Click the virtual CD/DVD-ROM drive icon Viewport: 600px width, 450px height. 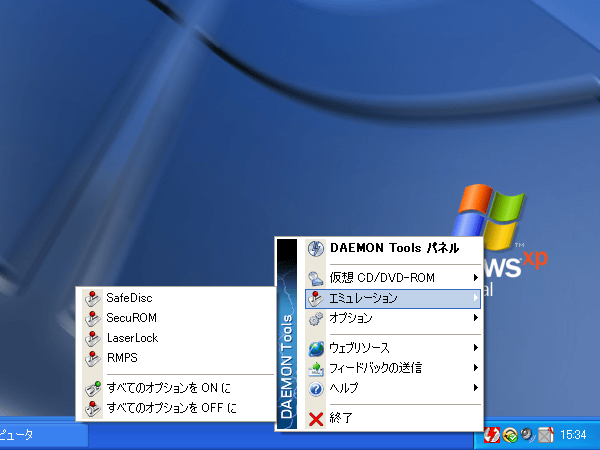[x=316, y=278]
